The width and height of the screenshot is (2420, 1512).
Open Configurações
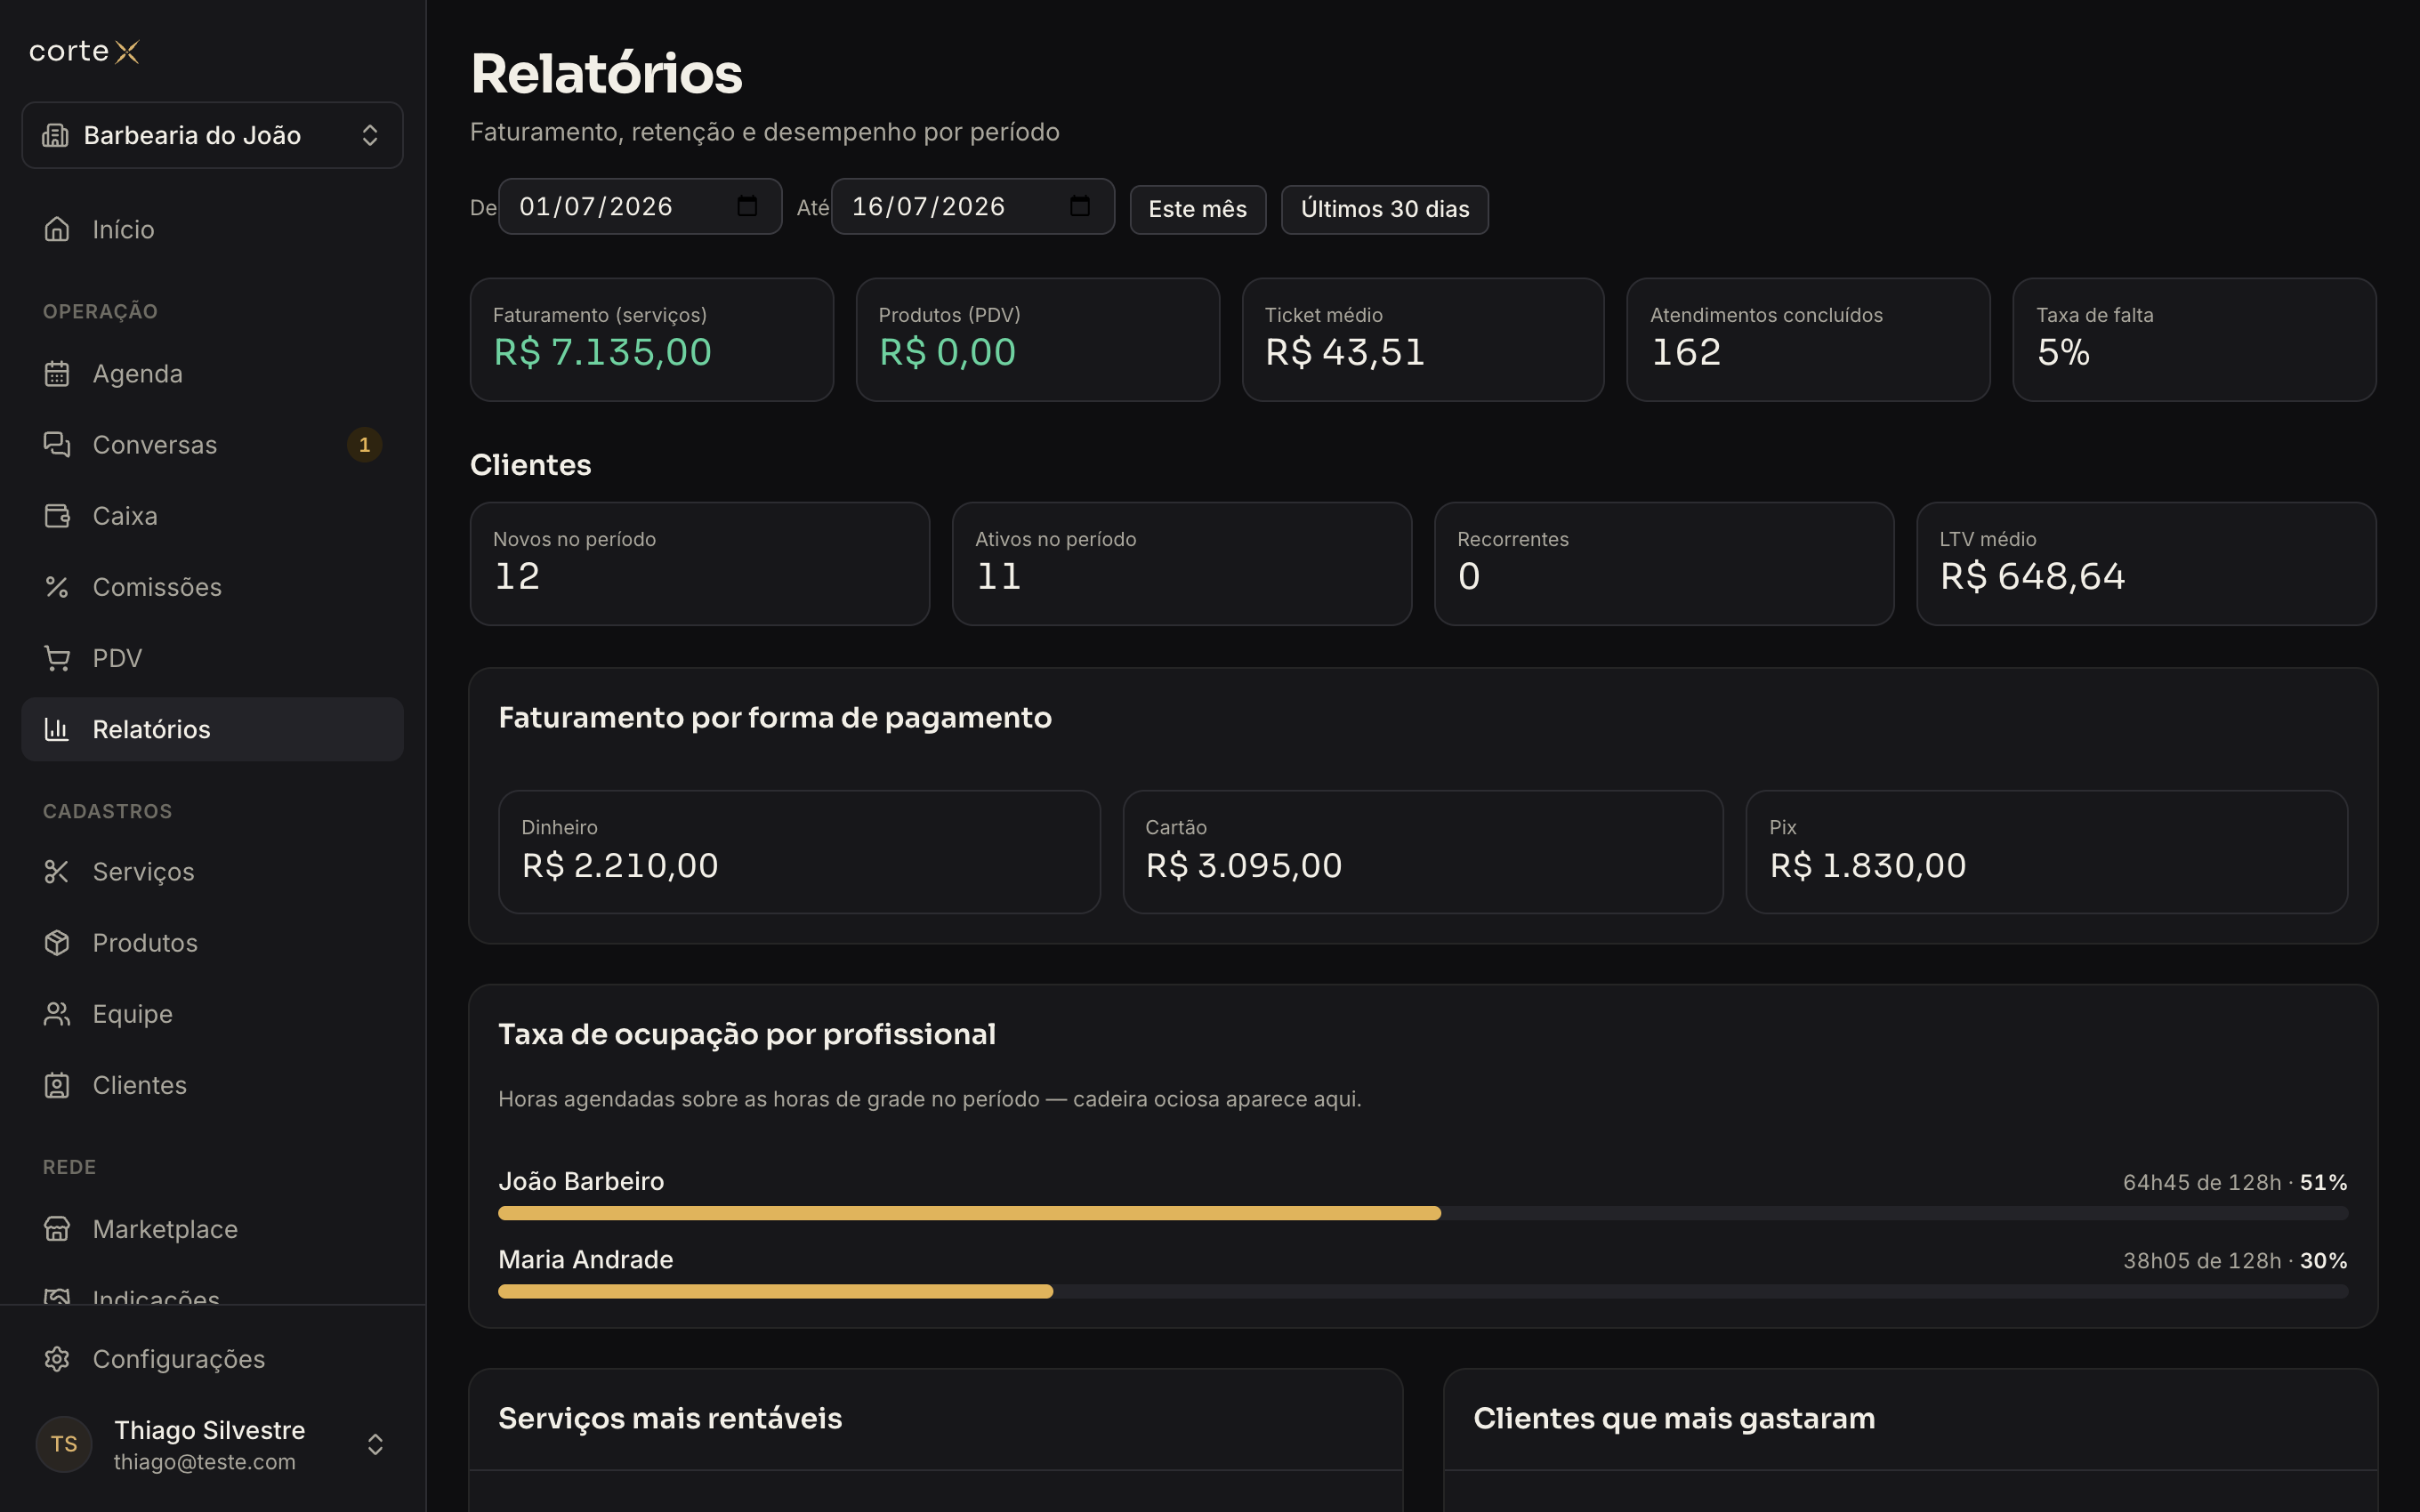coord(212,1358)
